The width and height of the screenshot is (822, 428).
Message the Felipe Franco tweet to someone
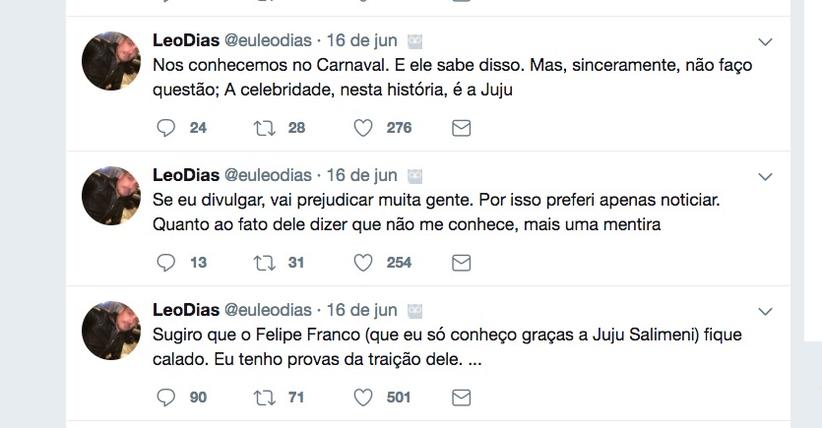[461, 397]
